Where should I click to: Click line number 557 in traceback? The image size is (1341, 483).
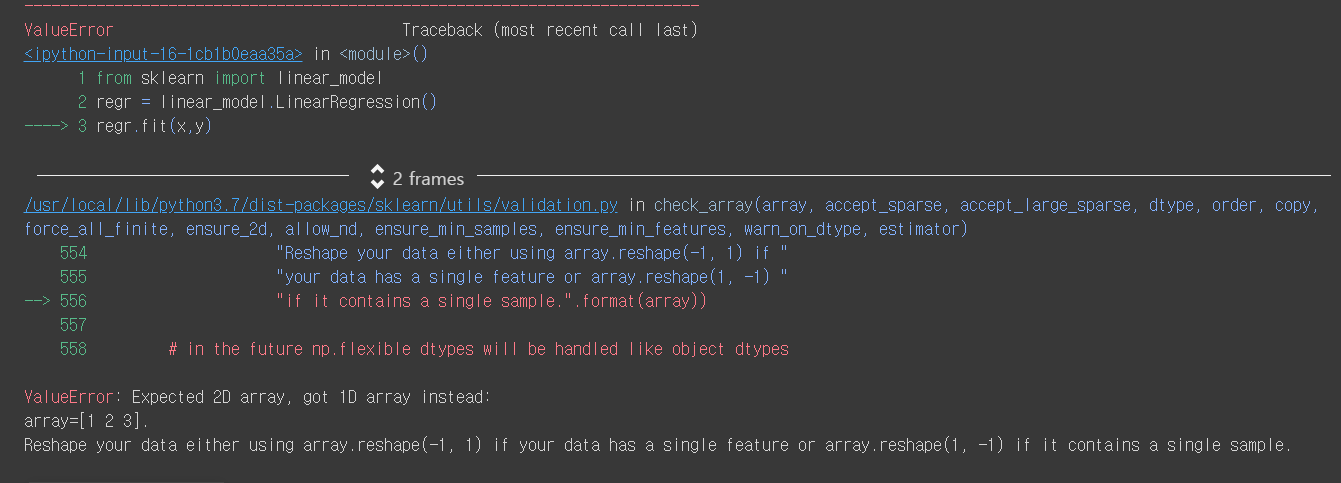point(73,325)
